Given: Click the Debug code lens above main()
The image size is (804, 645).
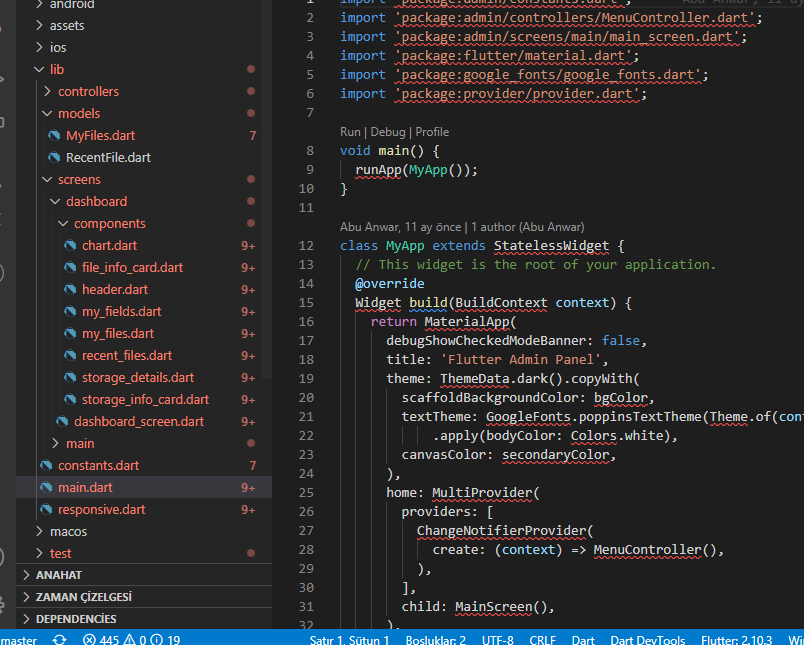Looking at the screenshot, I should (x=388, y=132).
